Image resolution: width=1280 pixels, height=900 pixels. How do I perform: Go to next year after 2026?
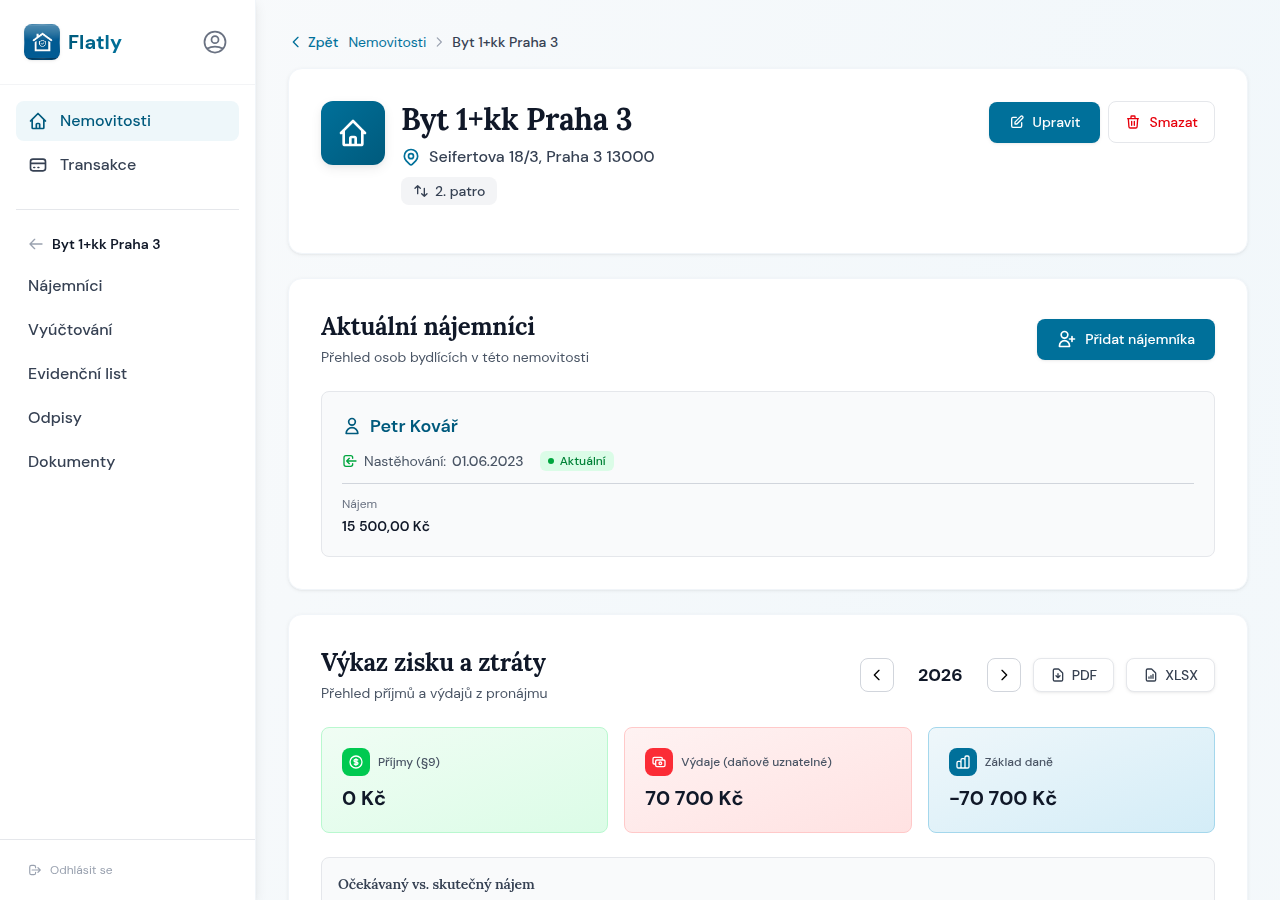click(1004, 675)
